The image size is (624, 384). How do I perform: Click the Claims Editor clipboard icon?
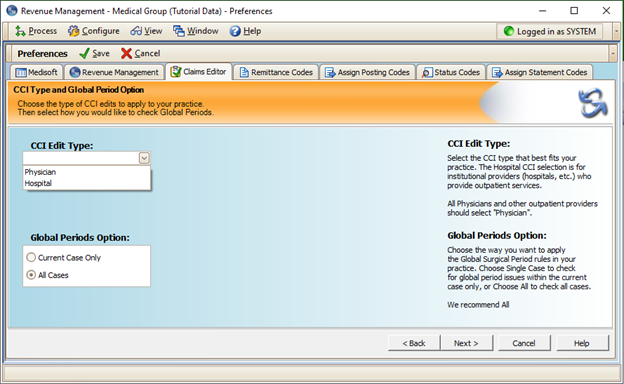176,72
